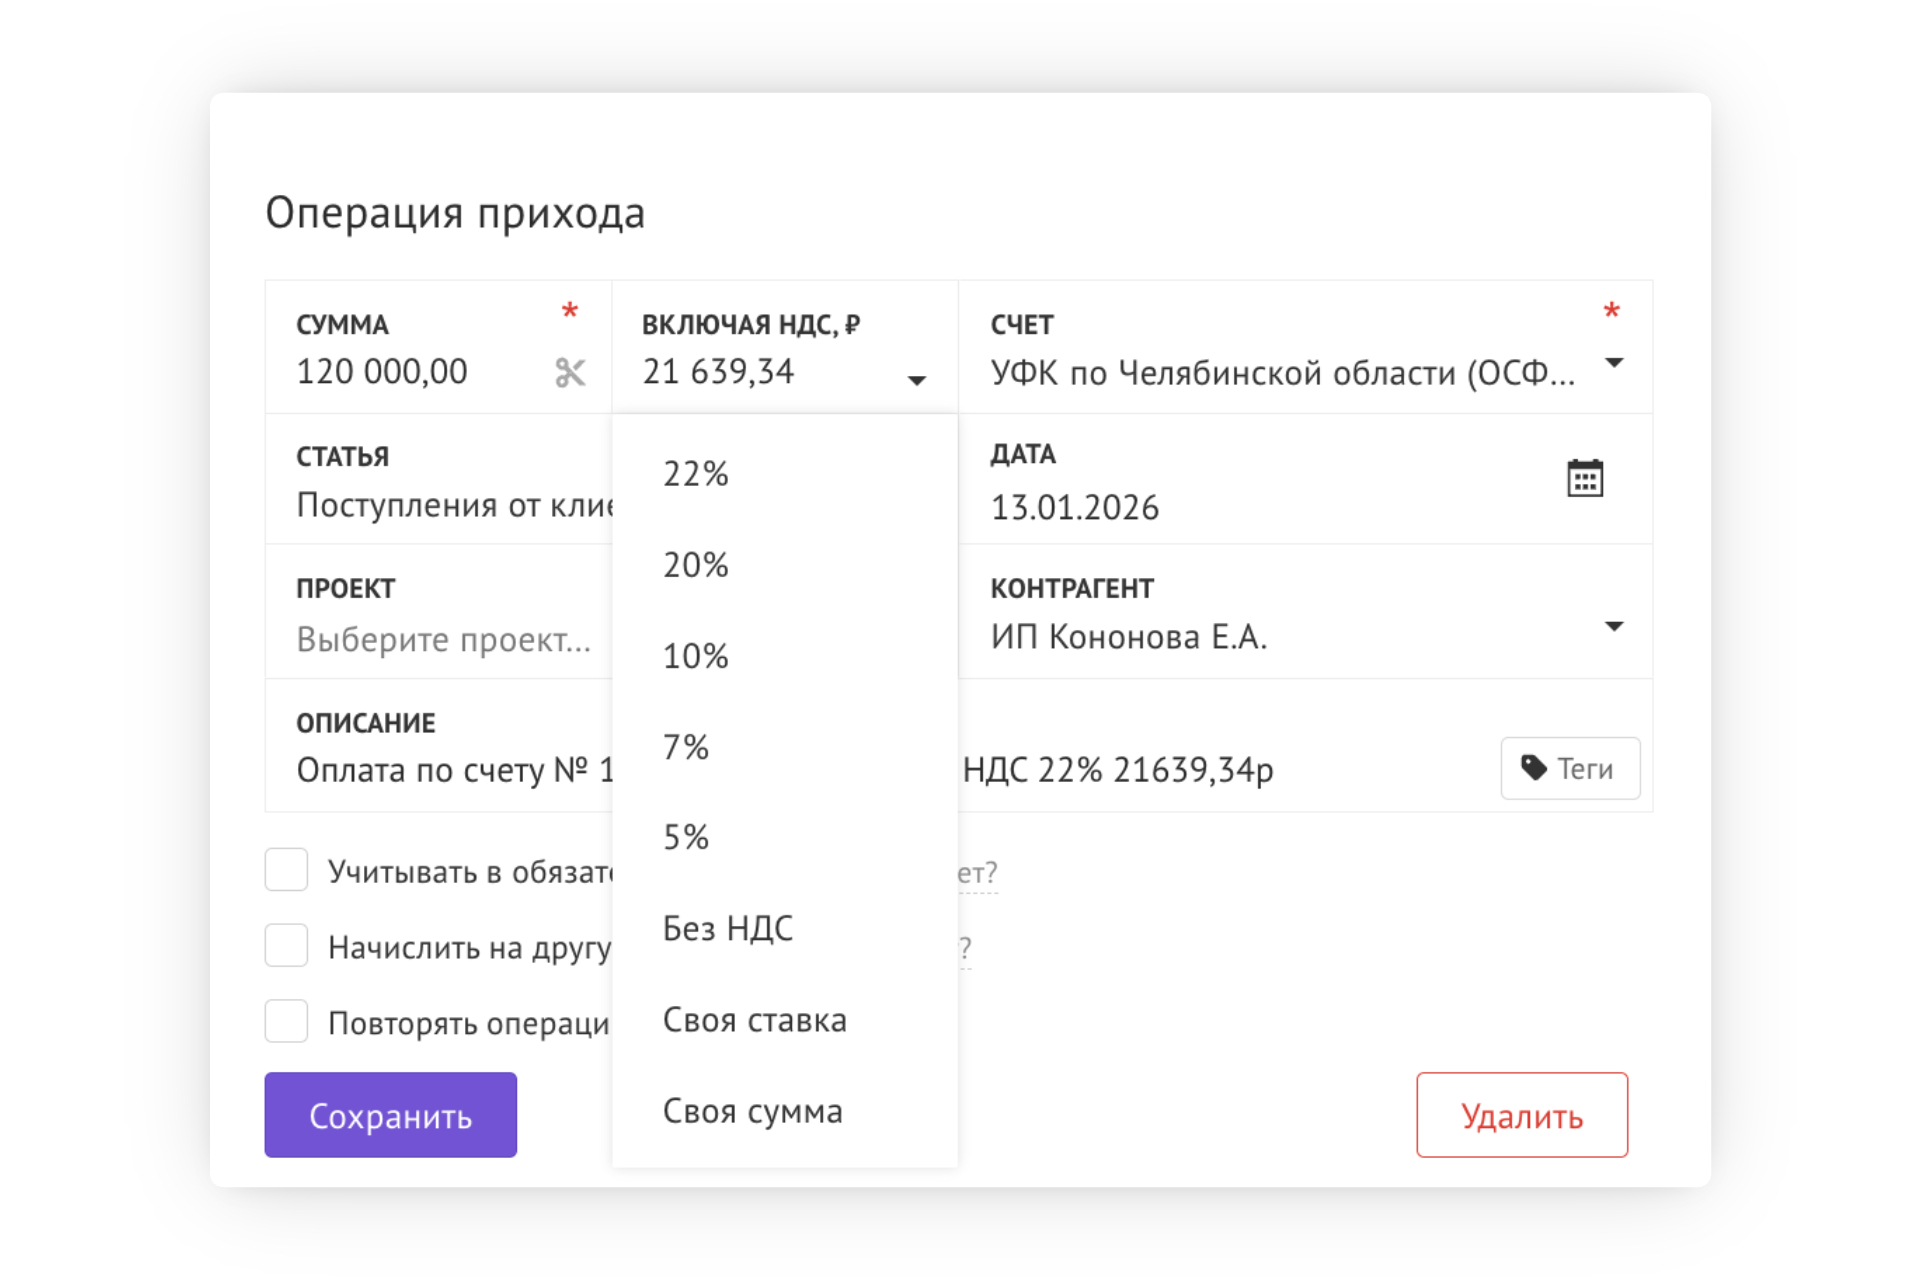Check Повторять операцию checkbox

click(286, 1022)
